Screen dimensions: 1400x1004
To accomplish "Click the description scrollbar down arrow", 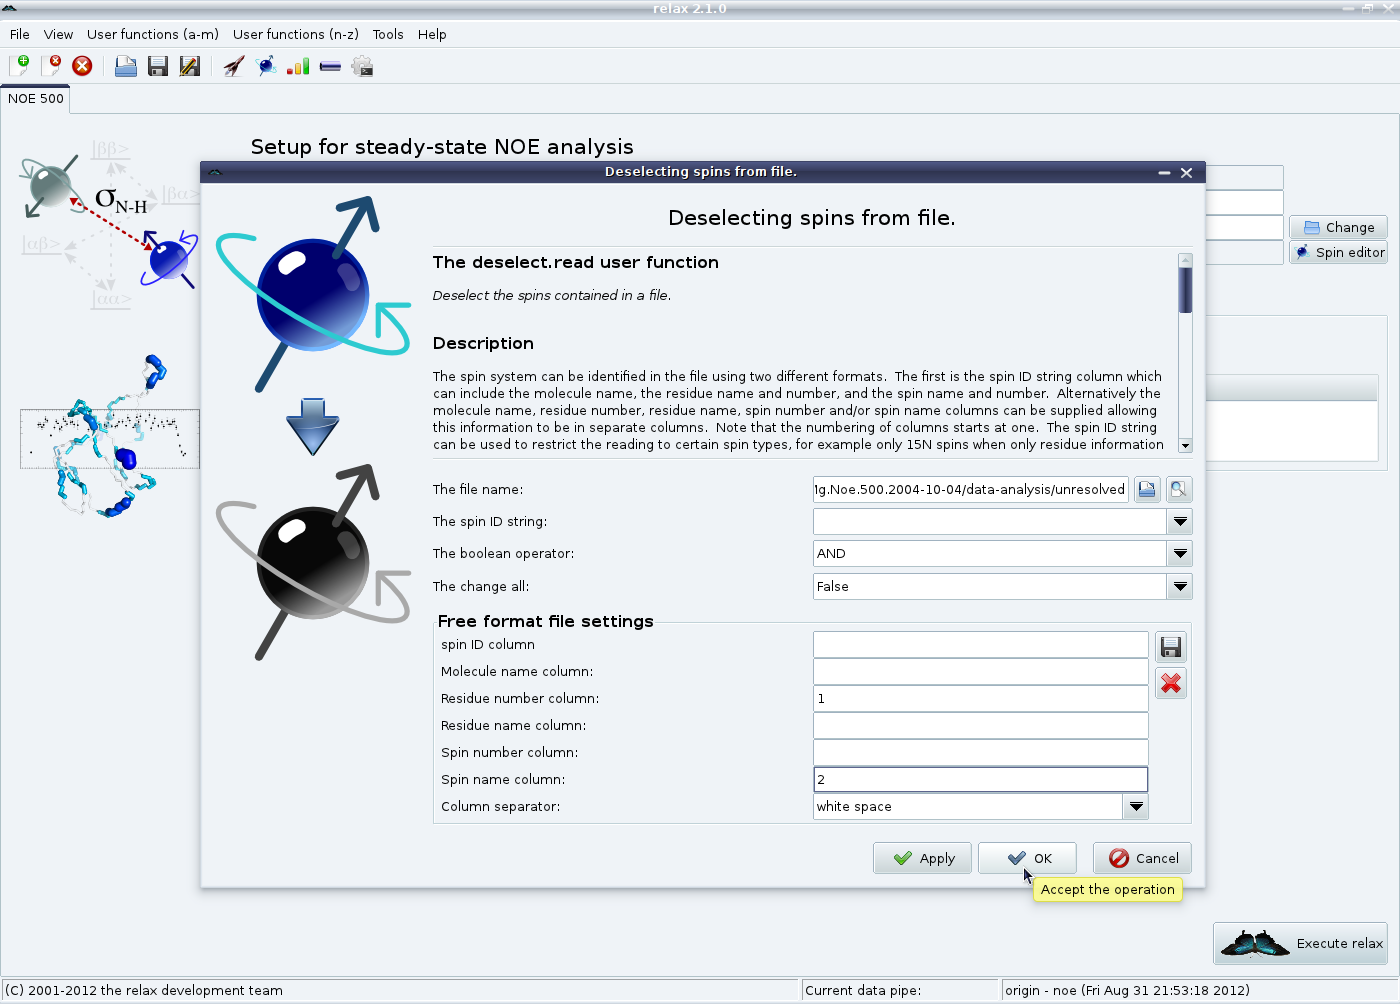I will (1185, 445).
